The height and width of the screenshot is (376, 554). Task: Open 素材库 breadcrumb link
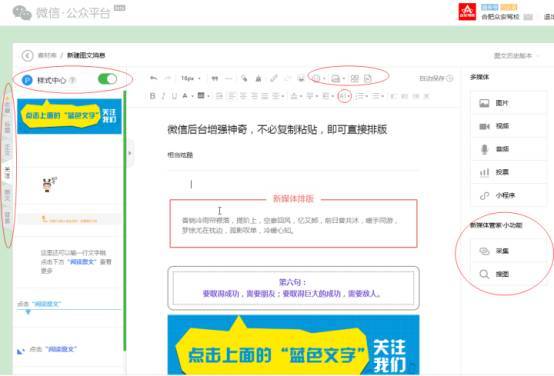tap(47, 55)
